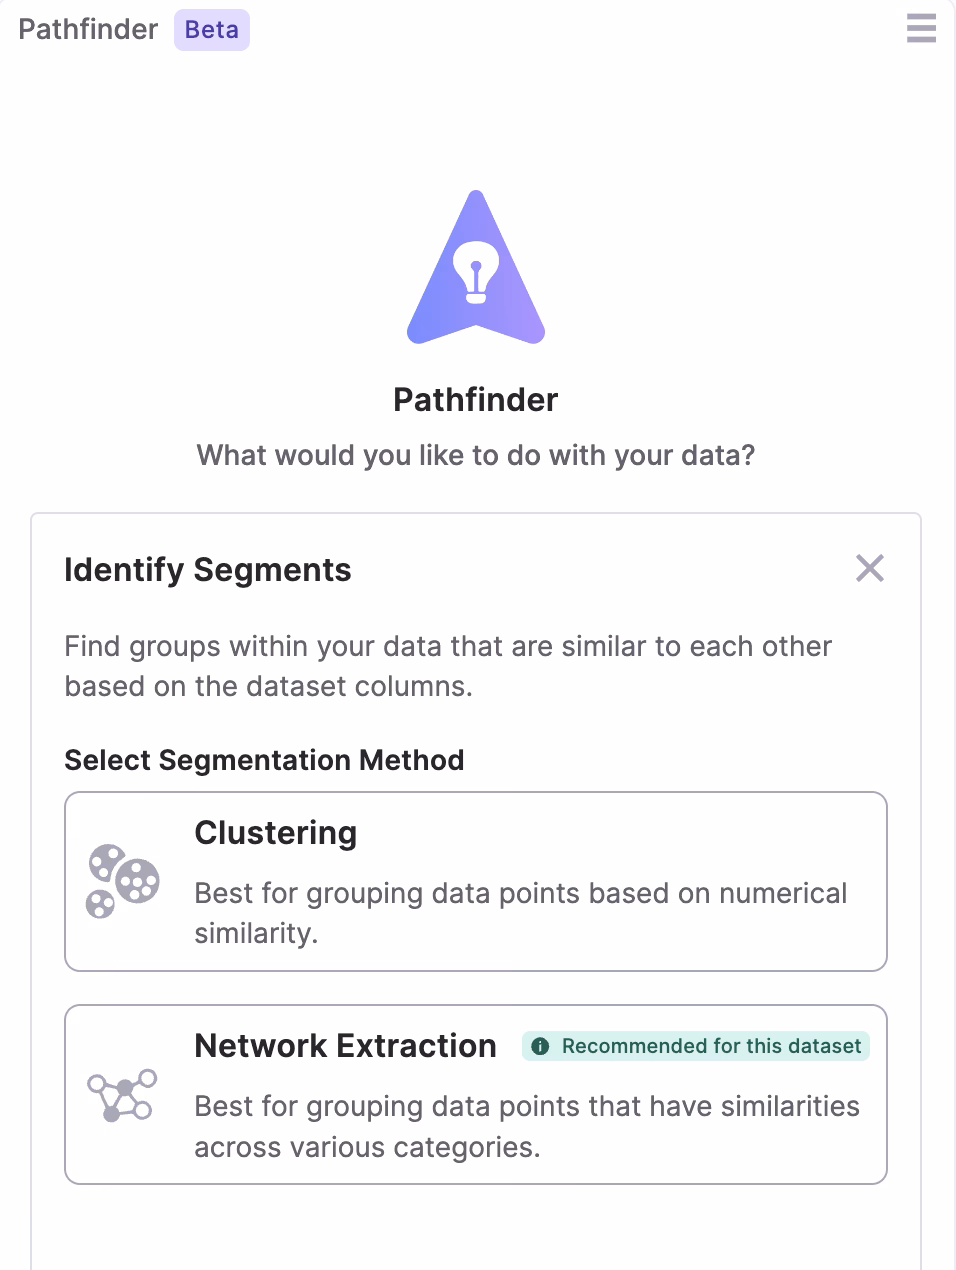
Task: Click the Pathfinder lightbulb arrow logo
Action: tap(476, 268)
